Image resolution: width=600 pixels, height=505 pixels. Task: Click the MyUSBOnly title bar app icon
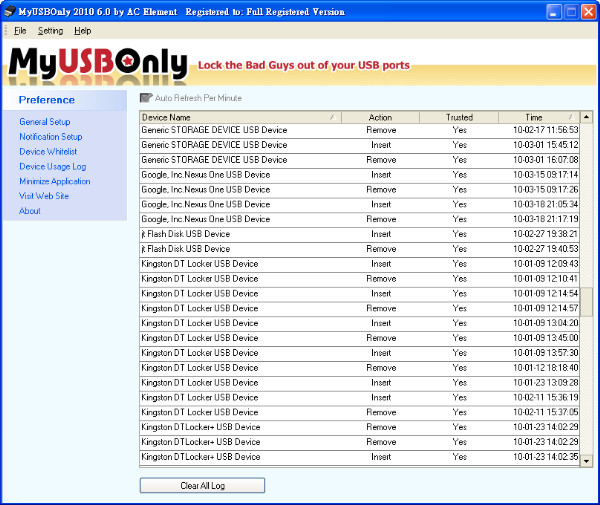10,12
